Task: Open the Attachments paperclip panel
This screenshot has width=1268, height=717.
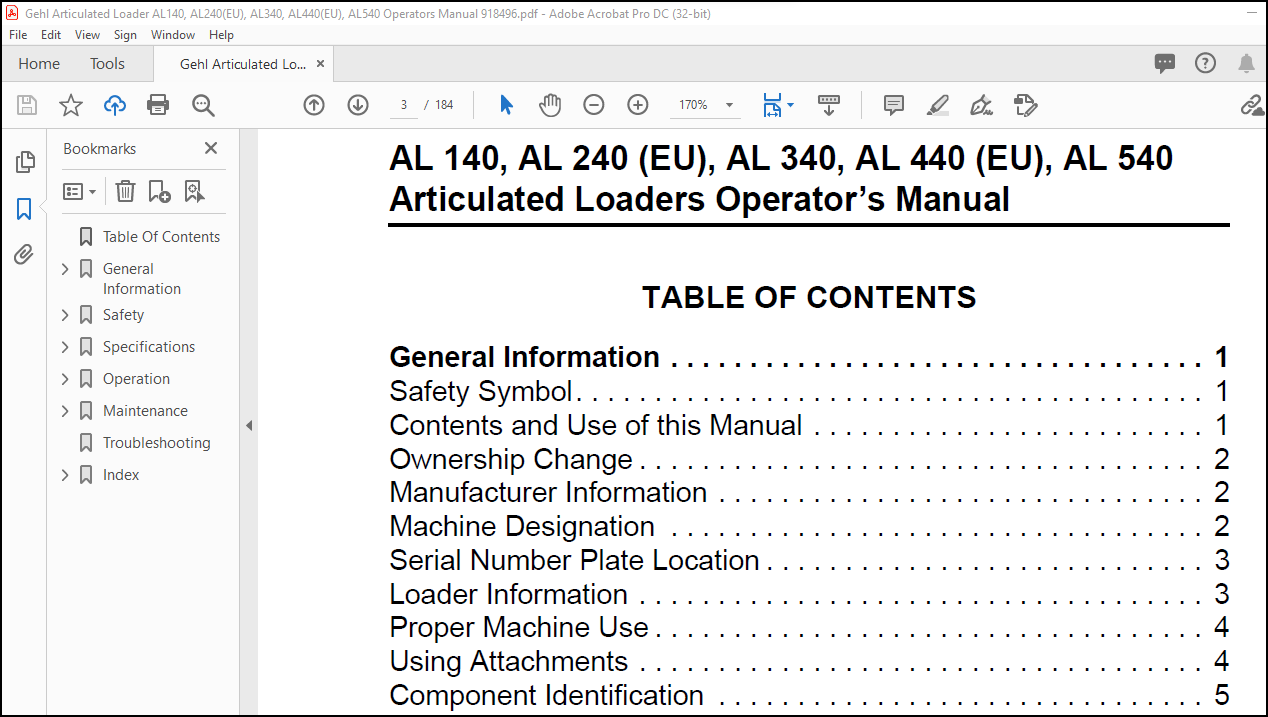Action: [25, 255]
